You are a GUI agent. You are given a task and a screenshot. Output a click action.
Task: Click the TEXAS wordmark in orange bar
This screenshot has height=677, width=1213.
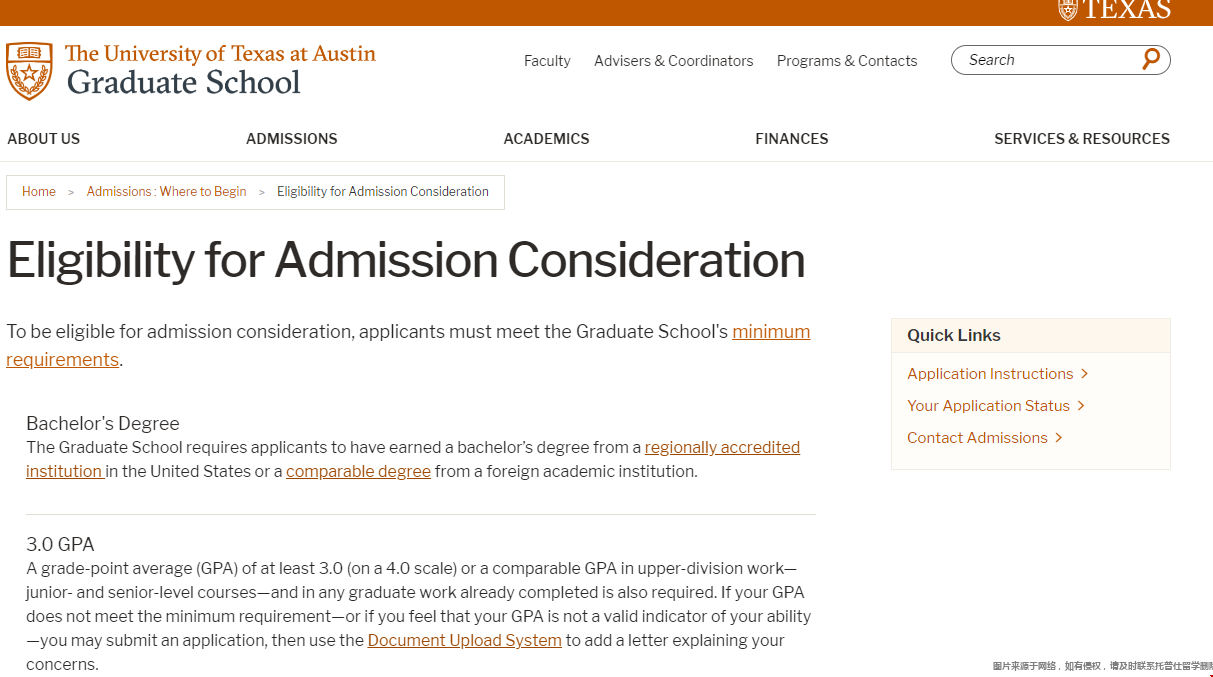tap(1115, 10)
